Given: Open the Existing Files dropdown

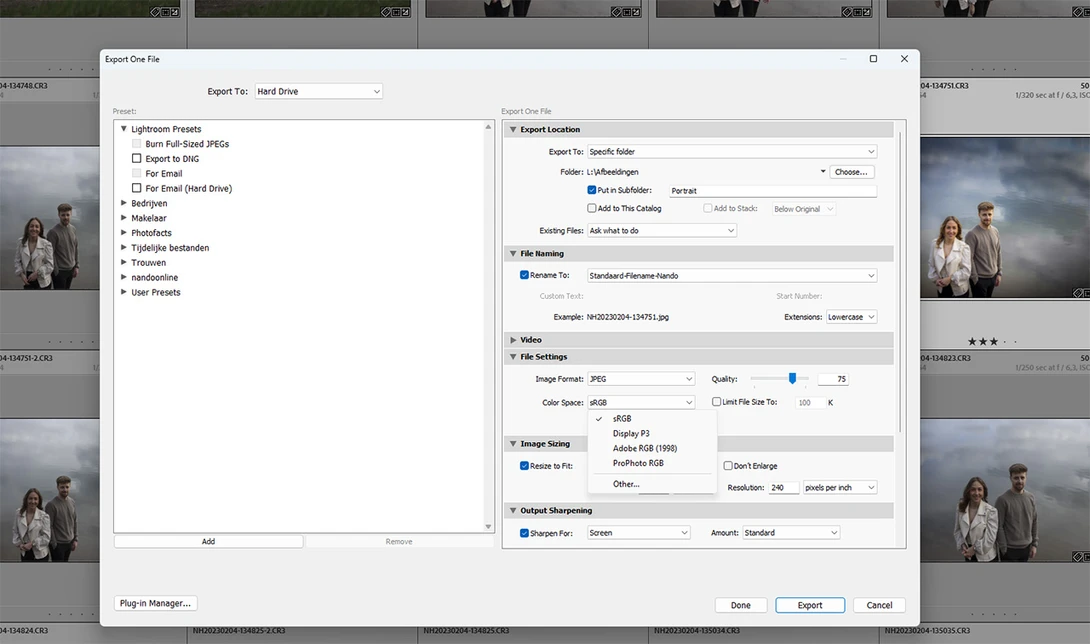Looking at the screenshot, I should 662,230.
